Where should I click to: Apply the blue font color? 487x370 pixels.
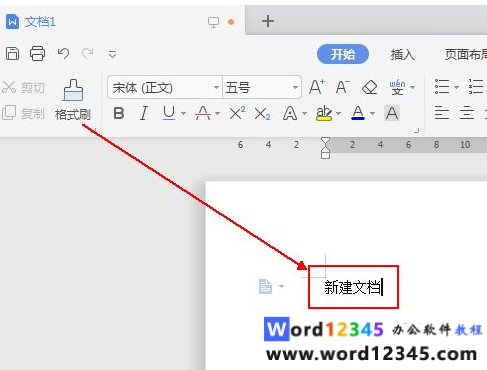358,114
